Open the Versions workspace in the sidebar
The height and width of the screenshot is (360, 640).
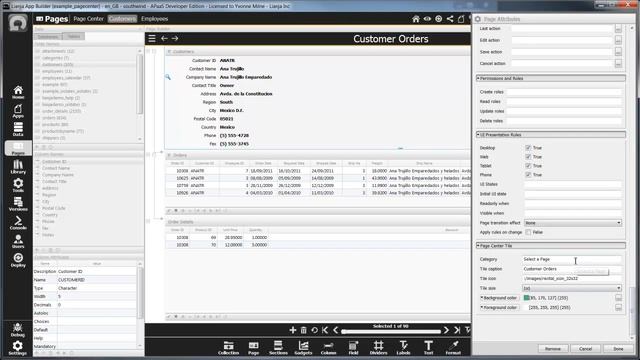point(18,204)
